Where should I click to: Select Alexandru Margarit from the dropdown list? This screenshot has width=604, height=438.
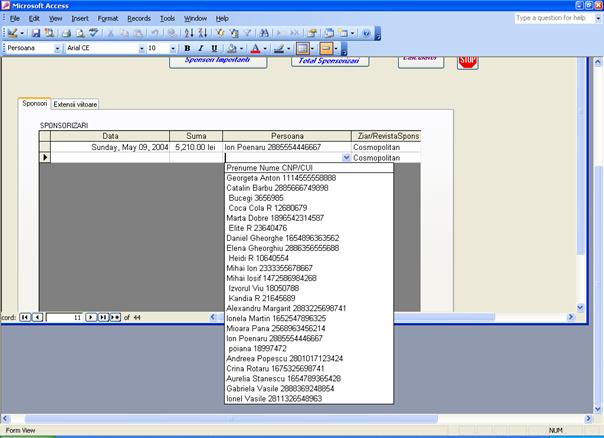[286, 308]
